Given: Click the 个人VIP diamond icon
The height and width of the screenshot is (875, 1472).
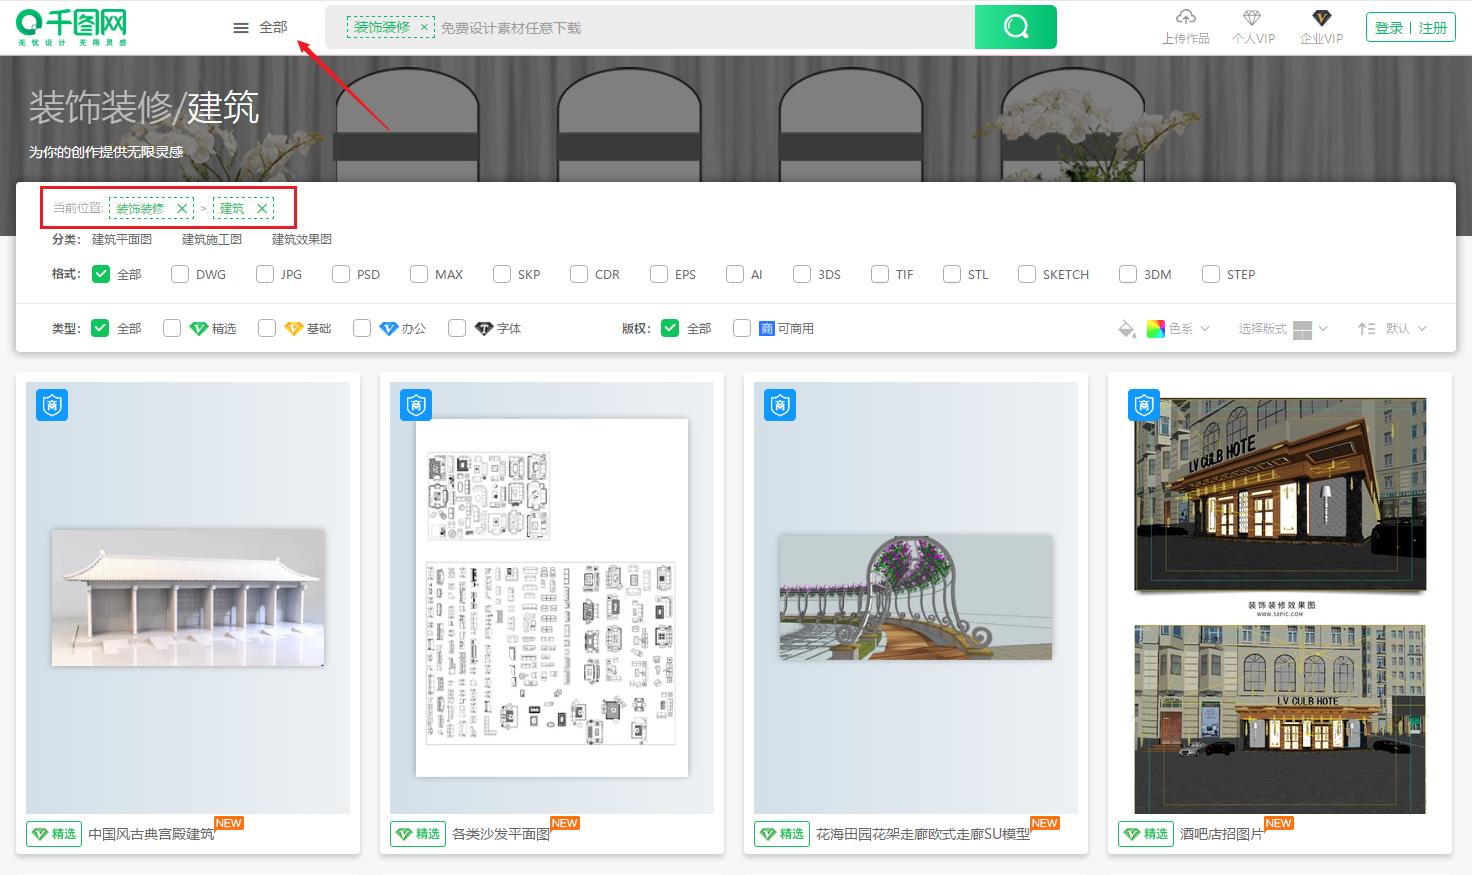Looking at the screenshot, I should coord(1252,18).
